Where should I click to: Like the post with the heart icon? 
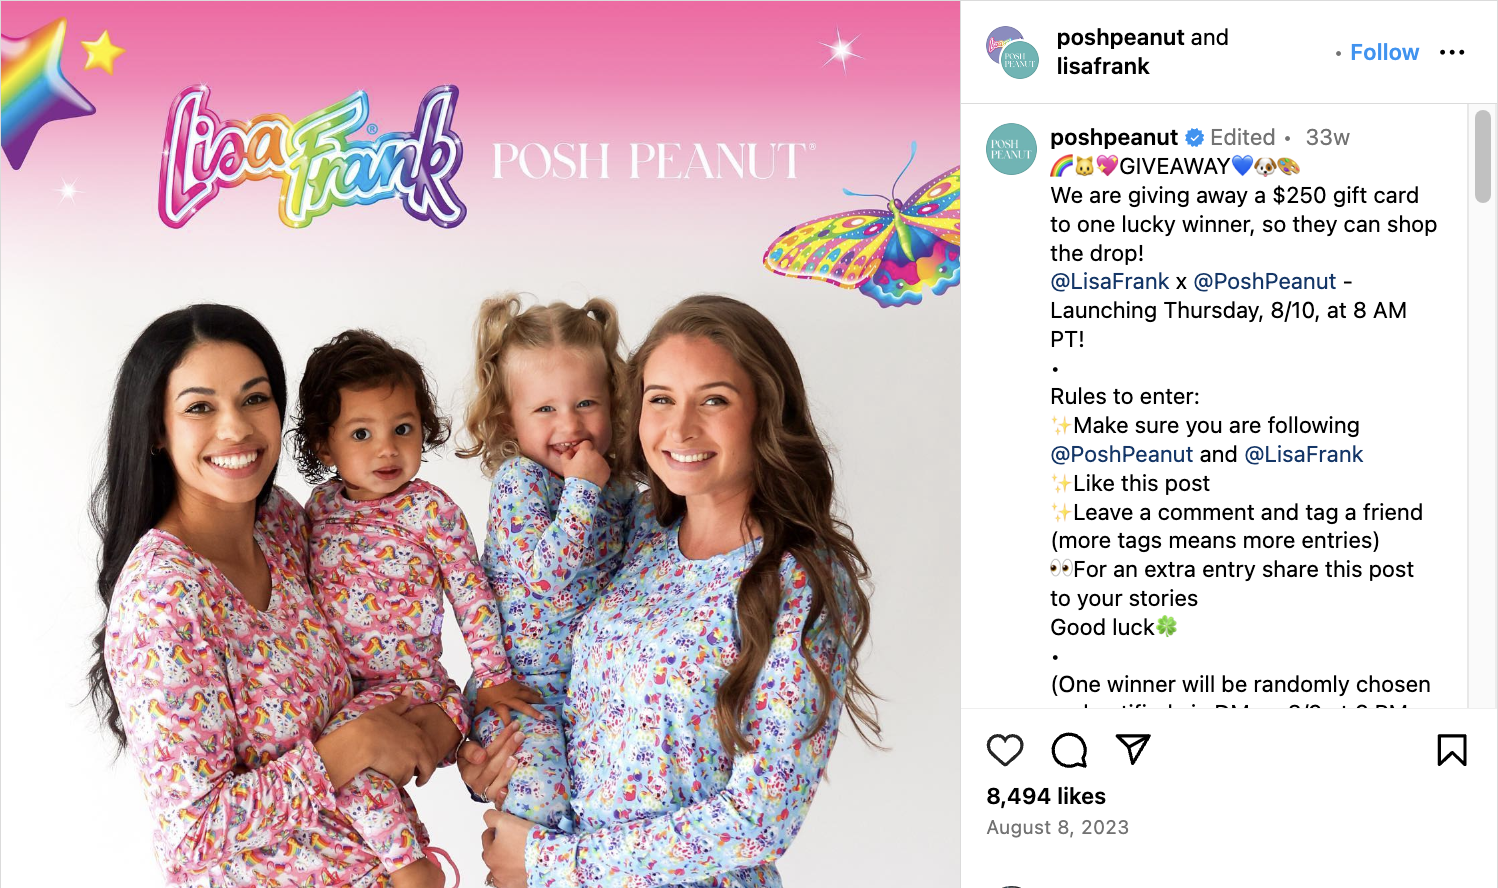pos(1005,750)
